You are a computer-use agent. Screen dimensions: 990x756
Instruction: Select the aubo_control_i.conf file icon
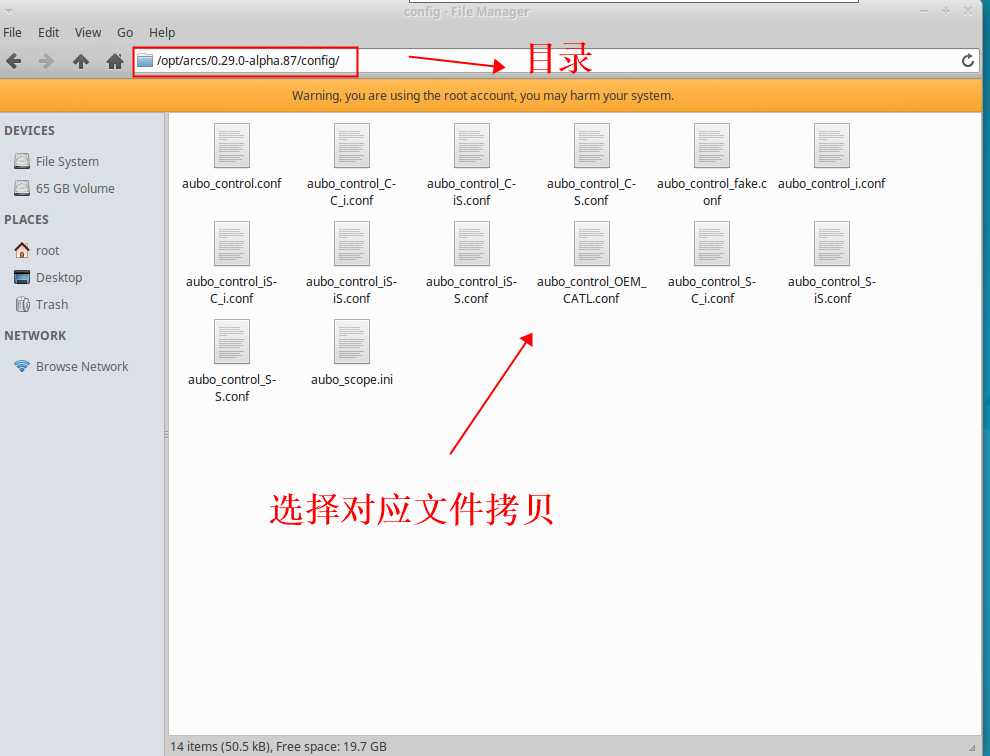click(x=832, y=145)
